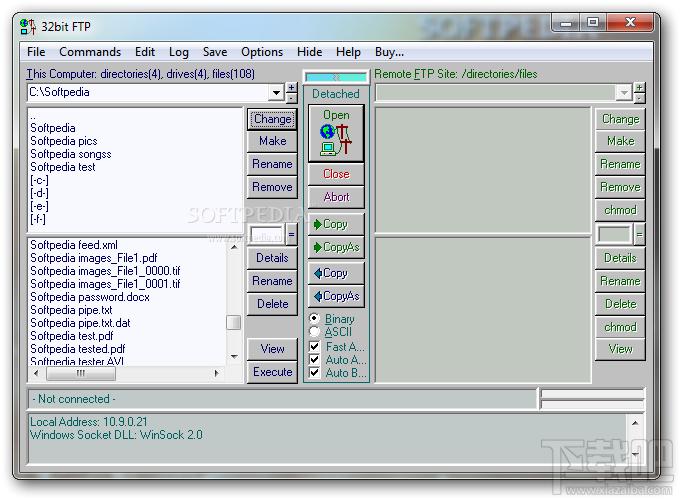Click local file Details button
681x500 pixels.
click(272, 258)
